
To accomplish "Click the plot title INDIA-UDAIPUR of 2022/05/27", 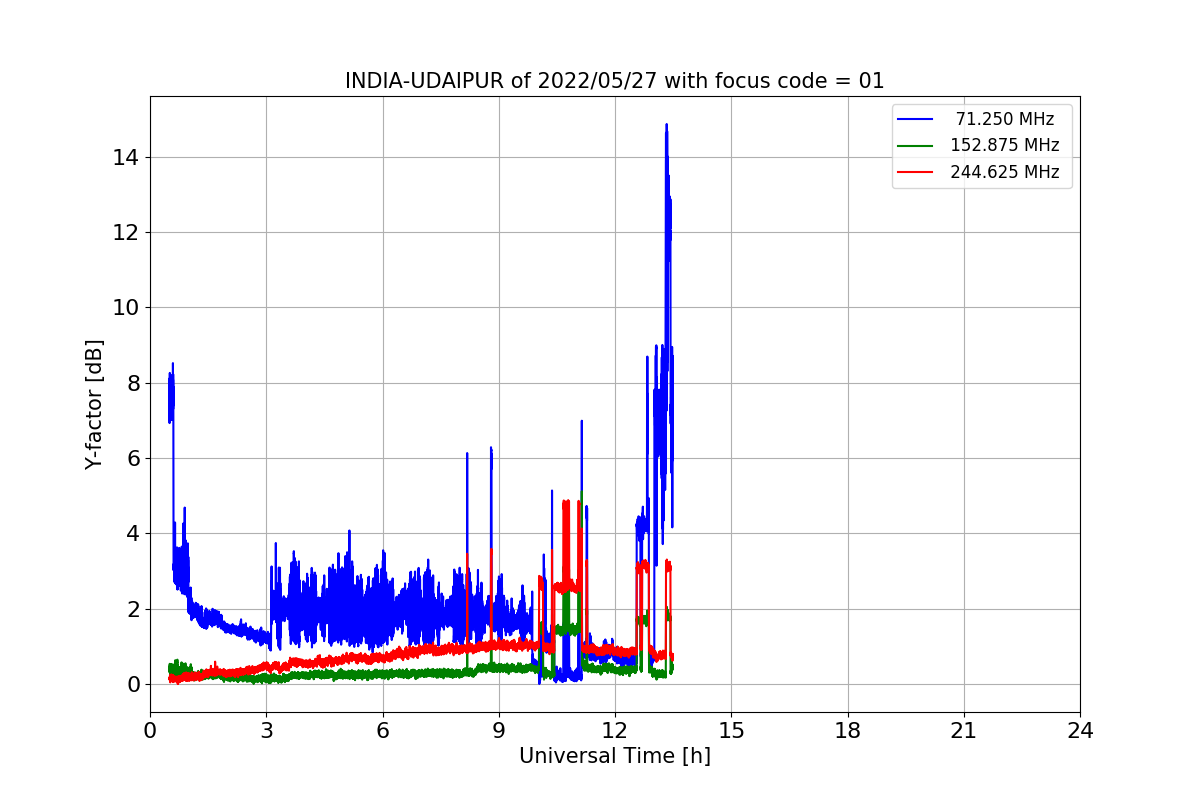I will 614,81.
